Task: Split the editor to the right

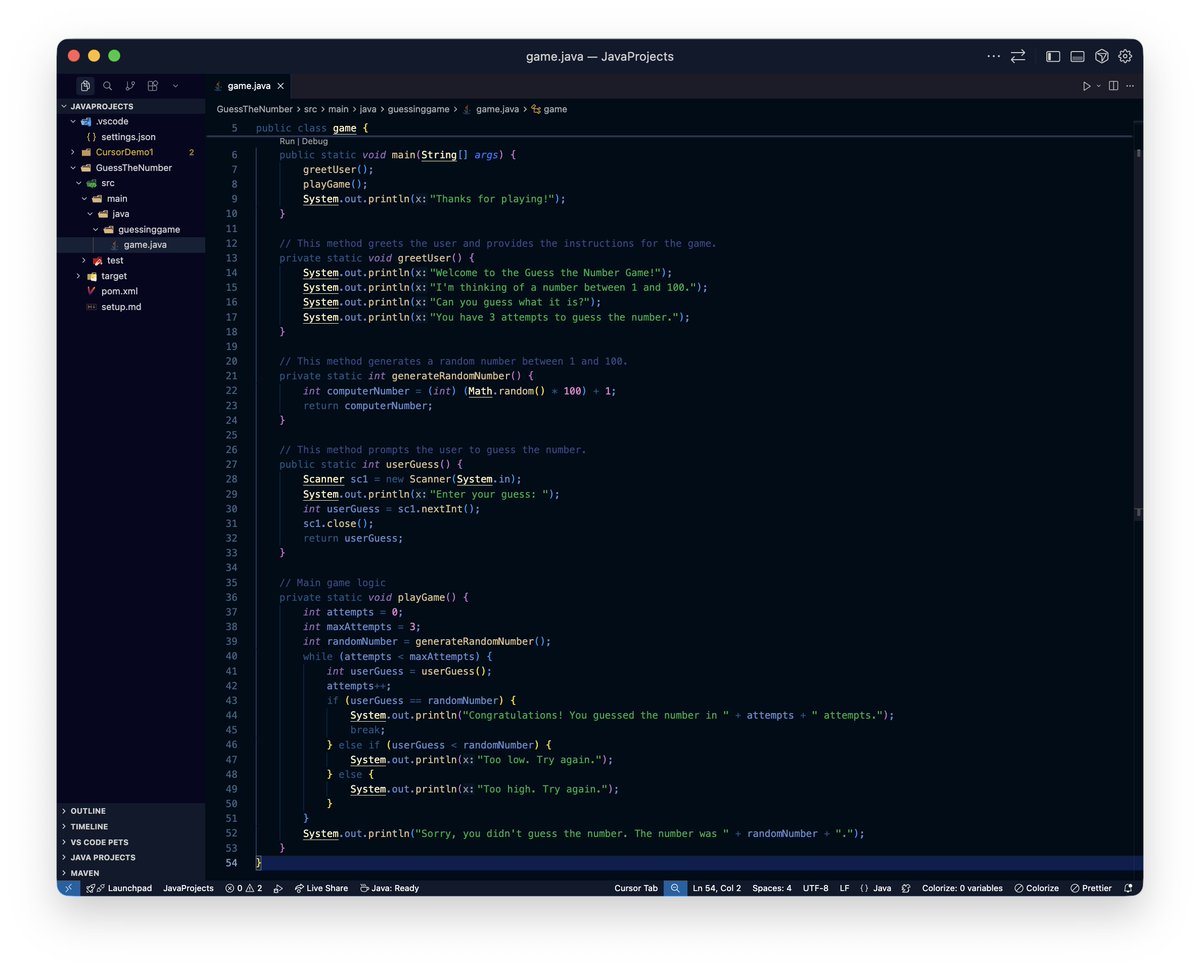Action: (1113, 86)
